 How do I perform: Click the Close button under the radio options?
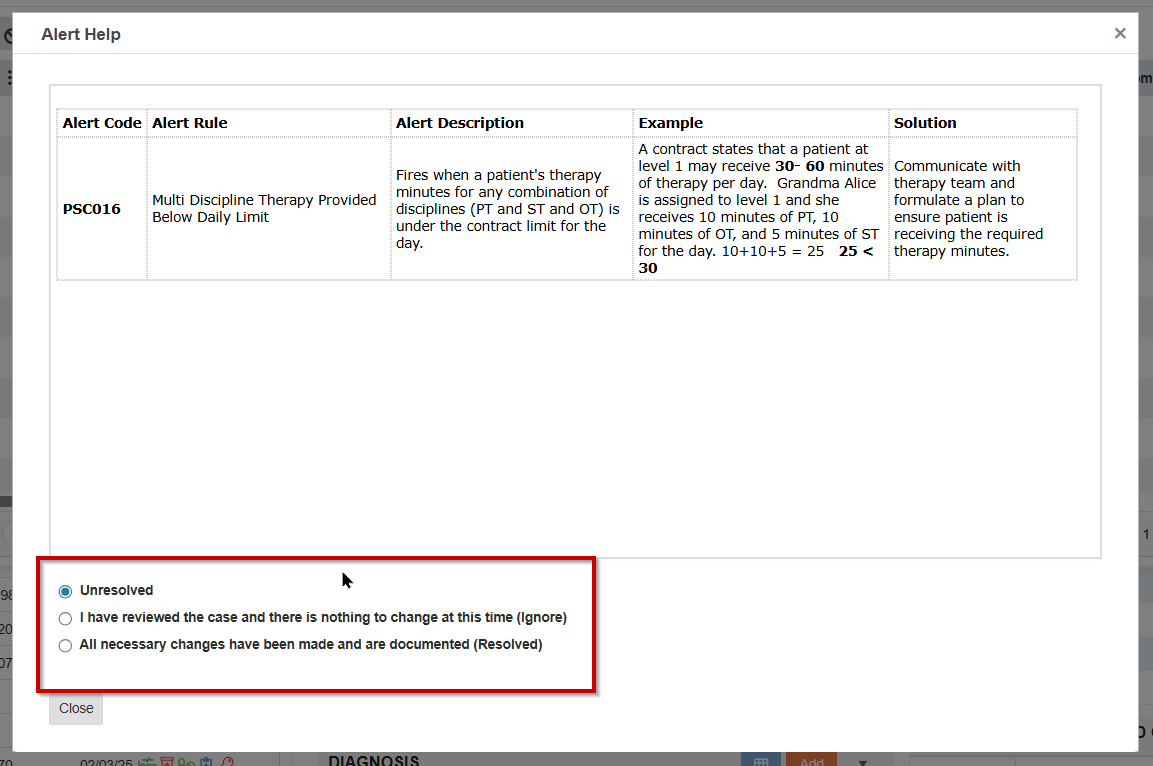76,709
